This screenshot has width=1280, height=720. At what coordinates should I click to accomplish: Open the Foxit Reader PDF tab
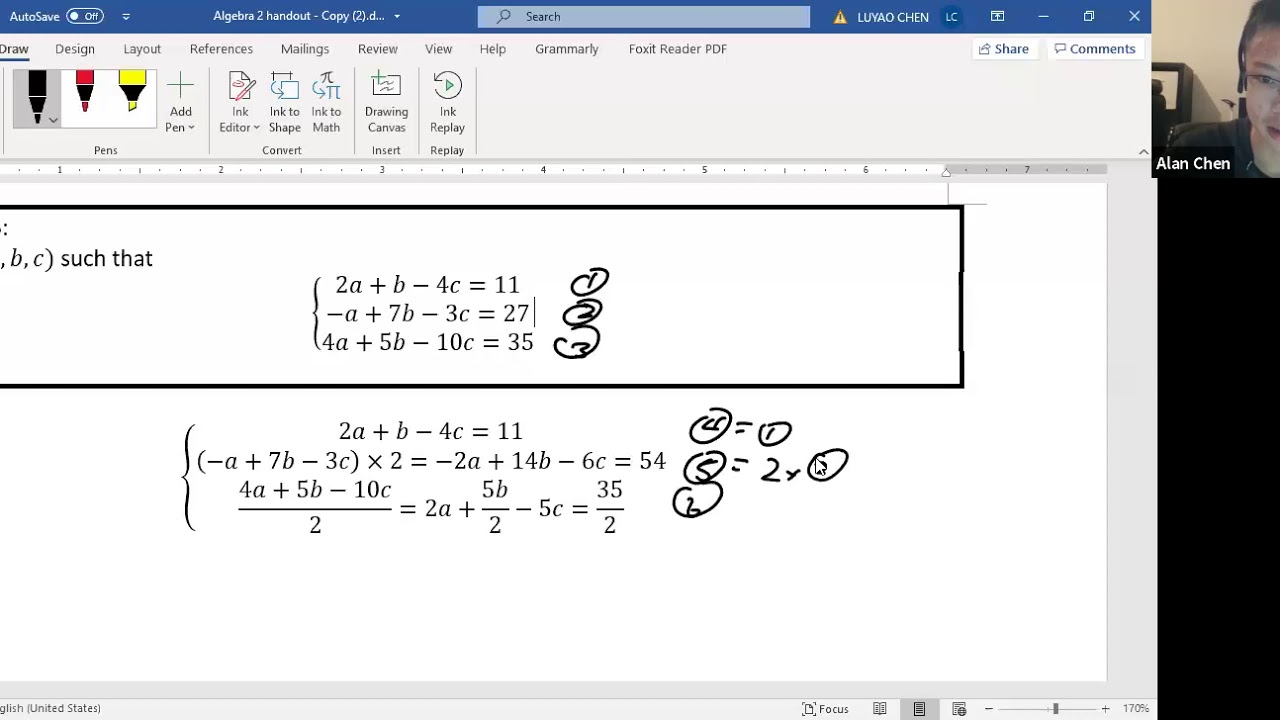pyautogui.click(x=678, y=49)
